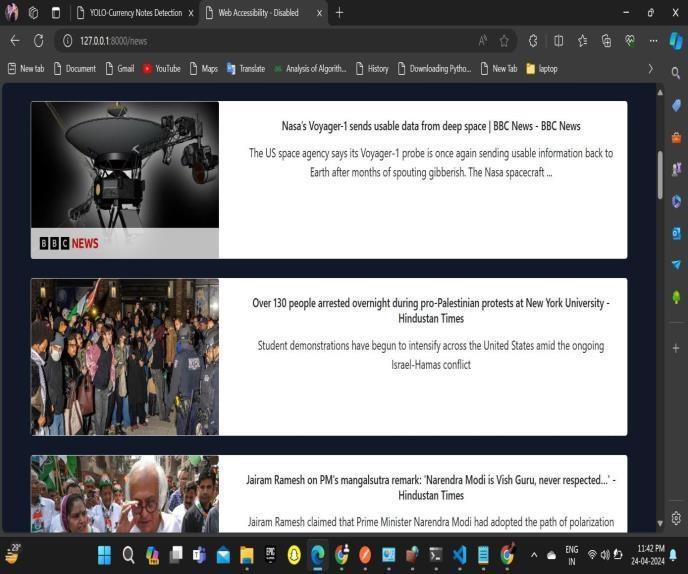688x574 pixels.
Task: Click the page scrollbar down arrow
Action: [660, 523]
